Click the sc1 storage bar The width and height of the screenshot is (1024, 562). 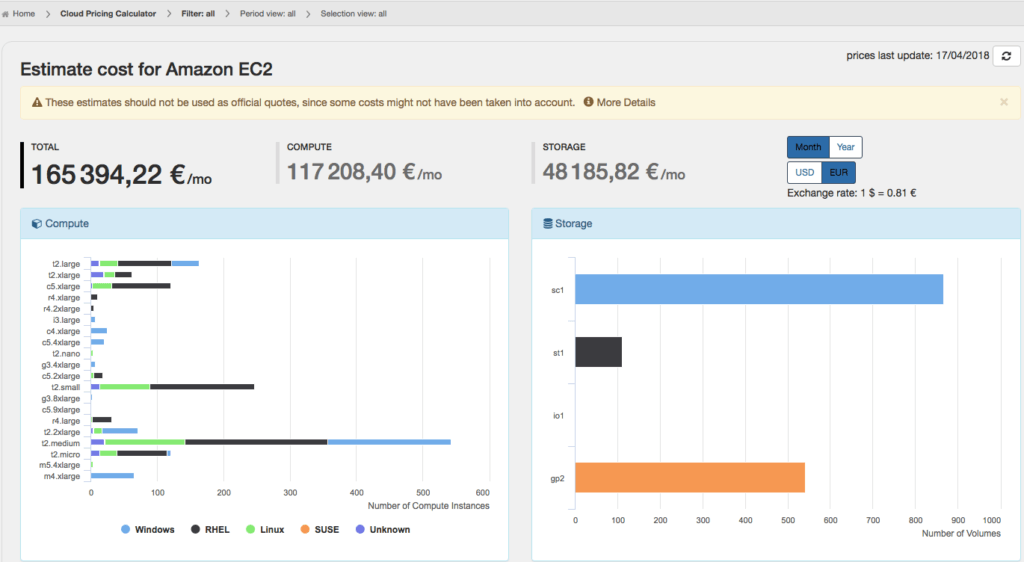tap(759, 289)
